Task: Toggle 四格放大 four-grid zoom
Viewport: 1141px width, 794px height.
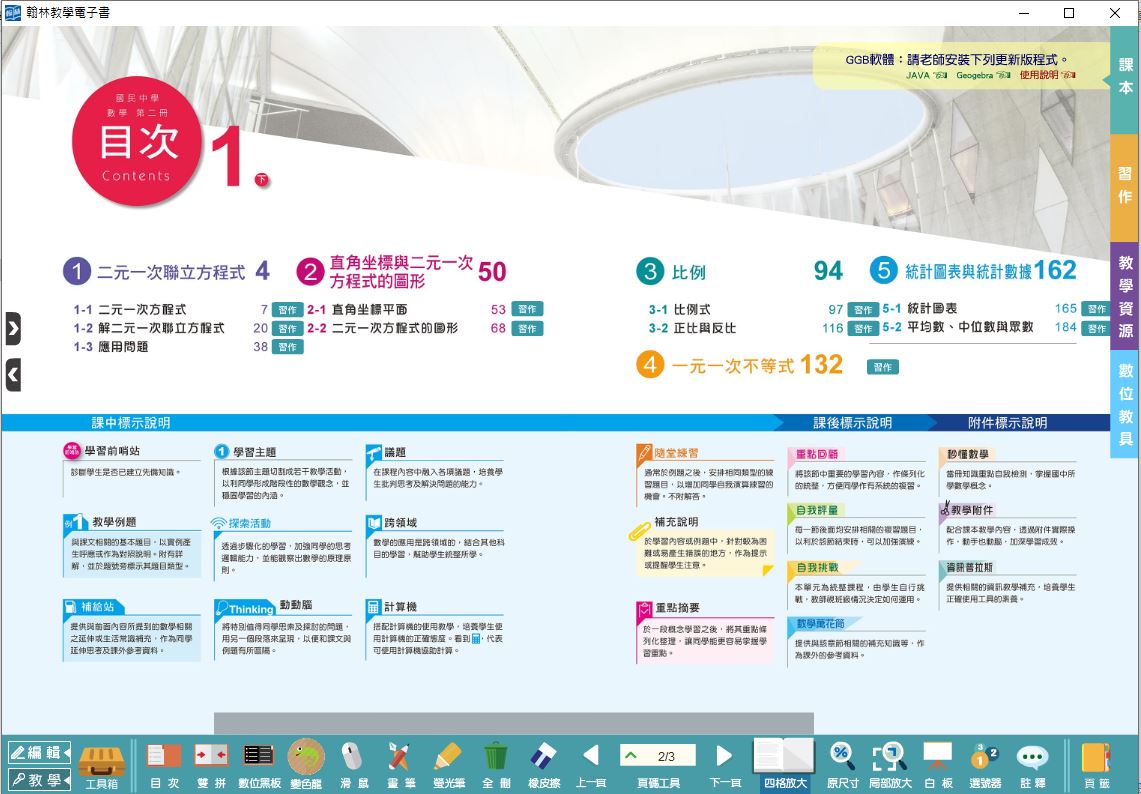Action: coord(784,765)
